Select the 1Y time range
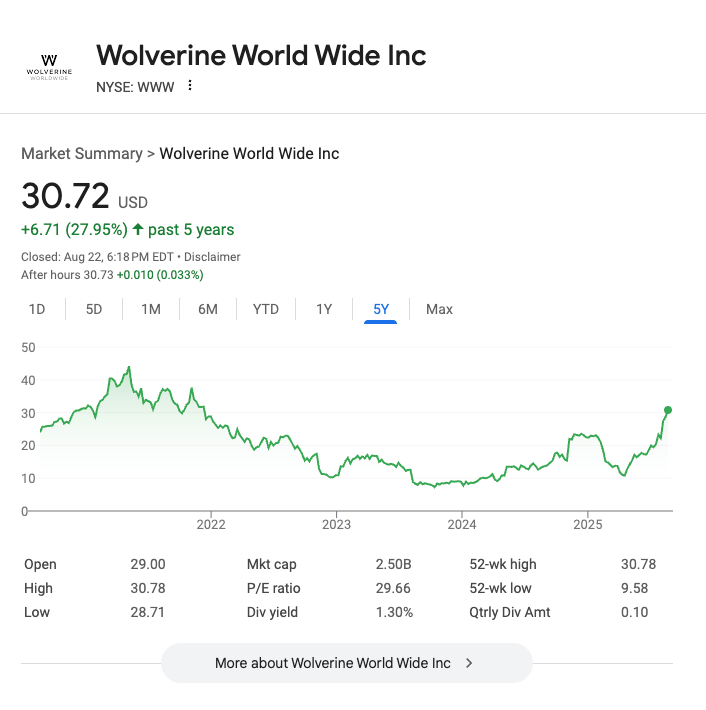This screenshot has height=710, width=706. (324, 309)
